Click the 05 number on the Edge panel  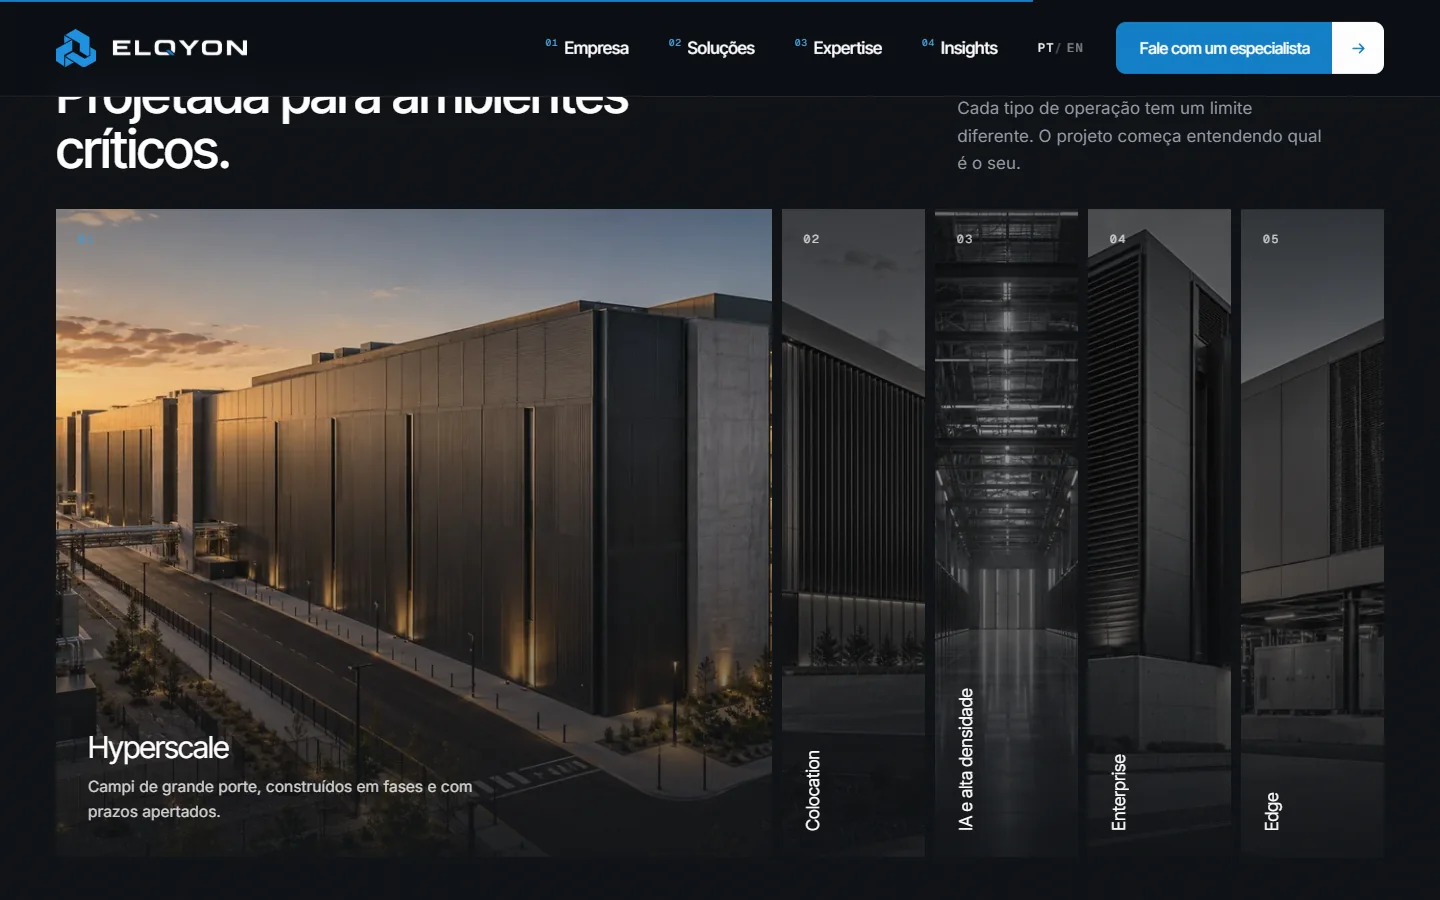pos(1270,239)
